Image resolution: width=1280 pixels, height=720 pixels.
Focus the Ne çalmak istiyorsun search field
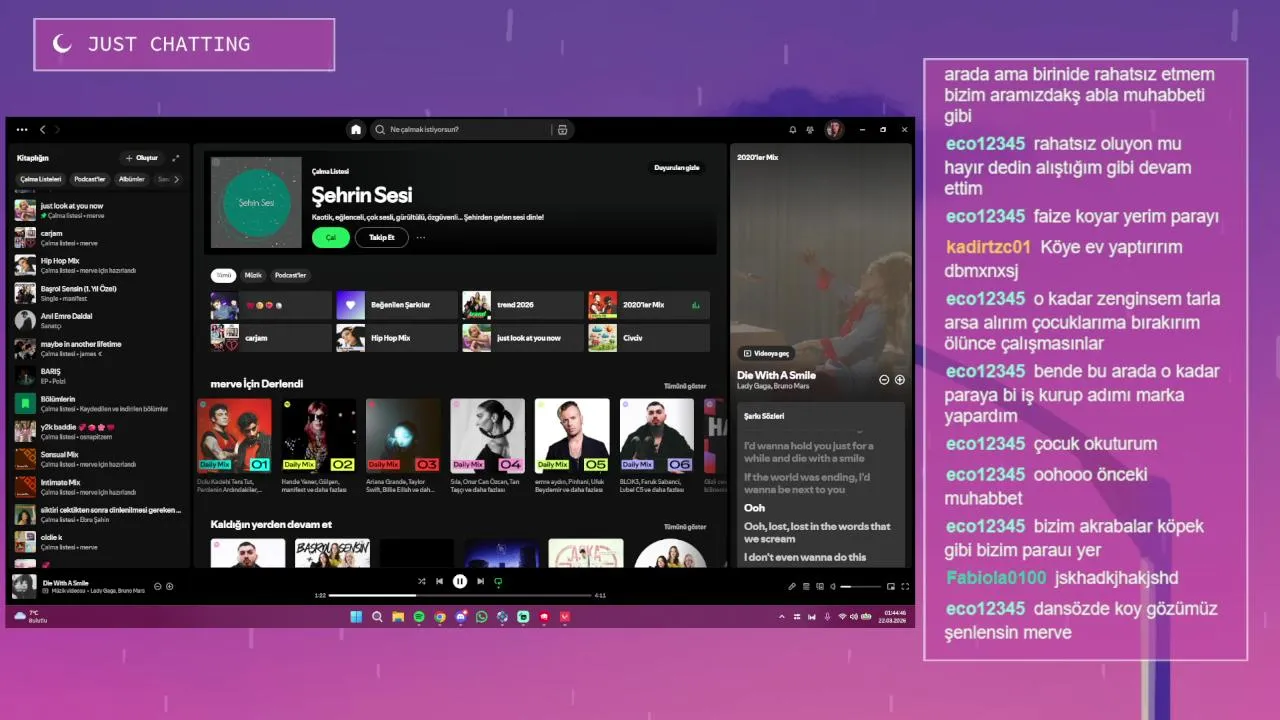pyautogui.click(x=462, y=129)
